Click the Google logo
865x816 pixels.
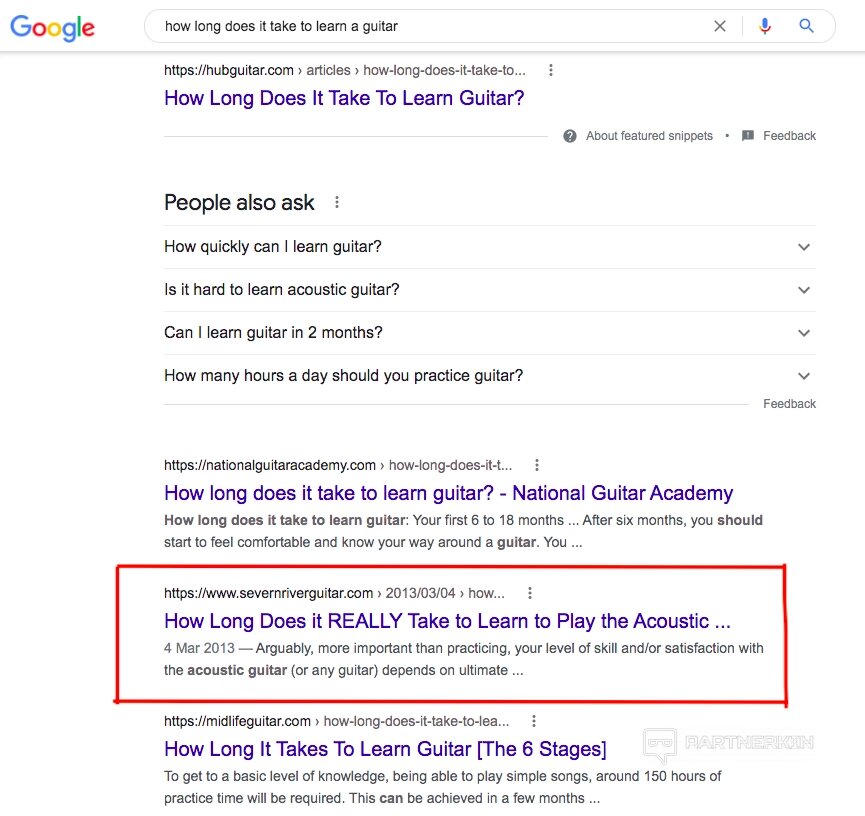click(x=52, y=27)
